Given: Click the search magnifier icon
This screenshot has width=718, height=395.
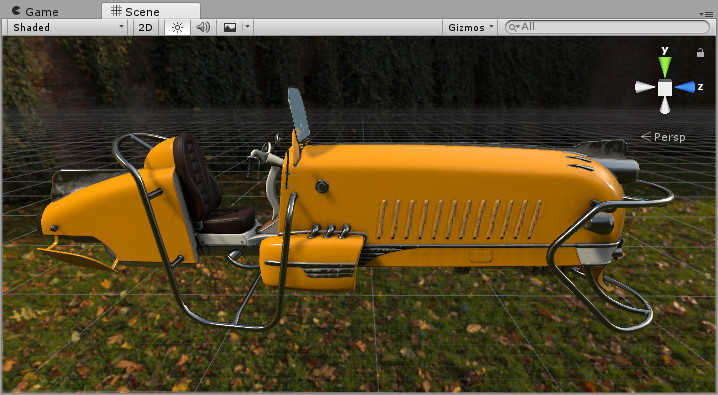Looking at the screenshot, I should (514, 27).
